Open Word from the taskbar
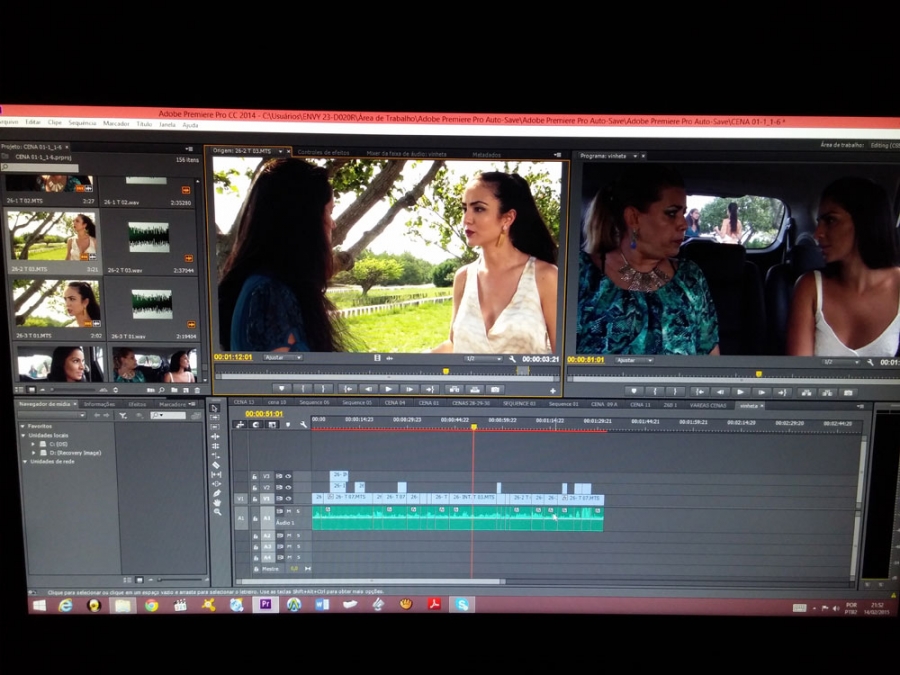 point(322,604)
